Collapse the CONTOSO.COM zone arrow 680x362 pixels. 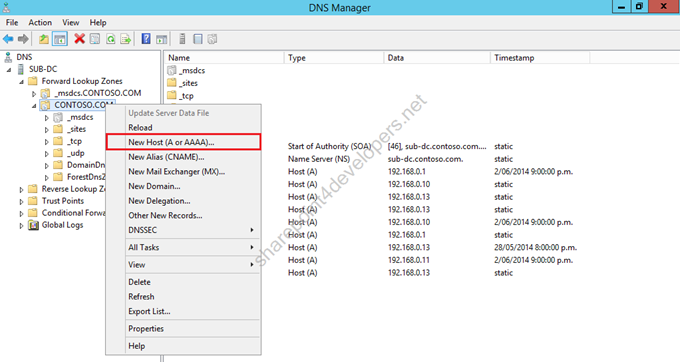[34, 105]
